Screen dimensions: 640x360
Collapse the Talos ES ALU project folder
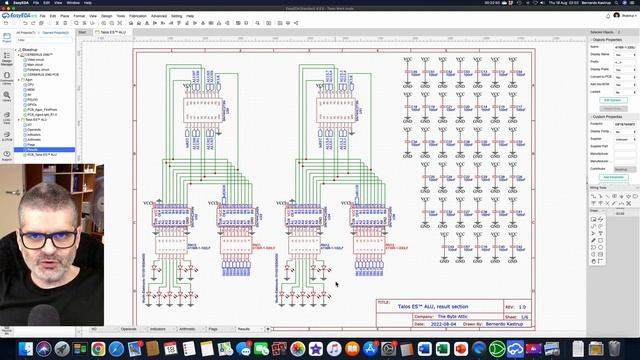[x=18, y=120]
